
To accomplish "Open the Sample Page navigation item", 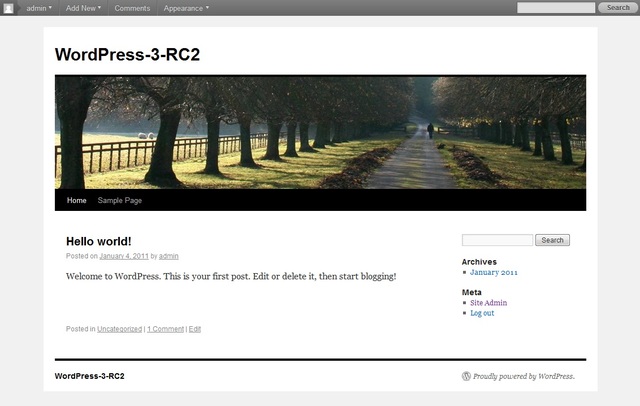I will (120, 200).
